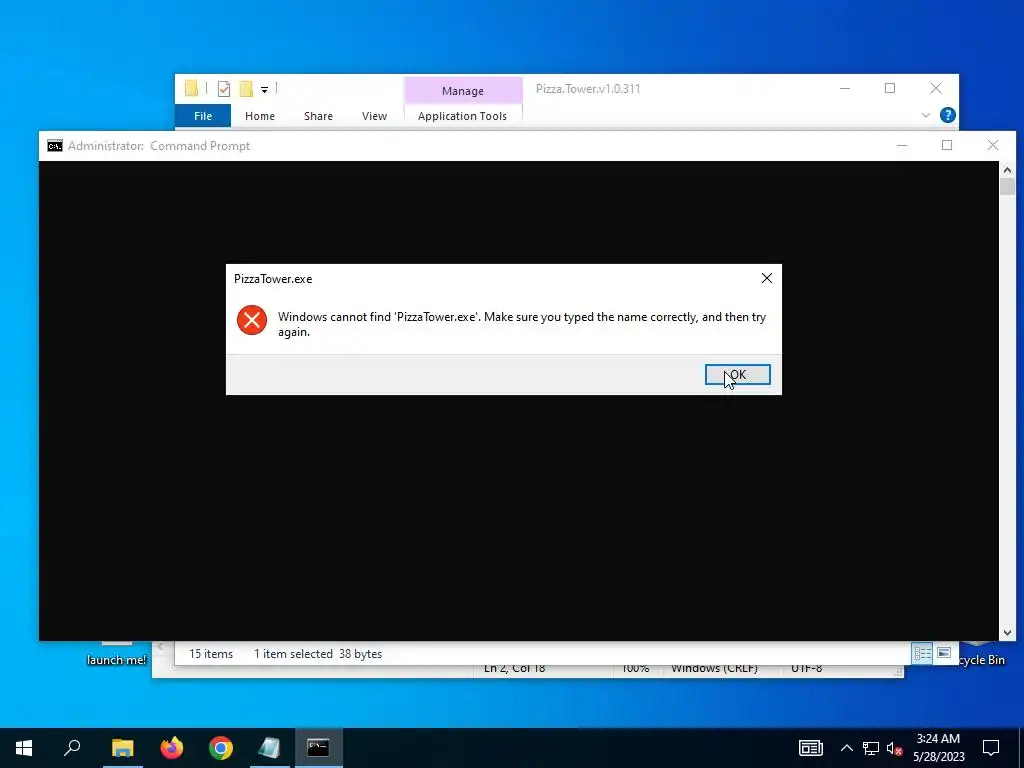Click Command Prompt scroll up arrow
Viewport: 1024px width, 768px height.
pos(1007,170)
